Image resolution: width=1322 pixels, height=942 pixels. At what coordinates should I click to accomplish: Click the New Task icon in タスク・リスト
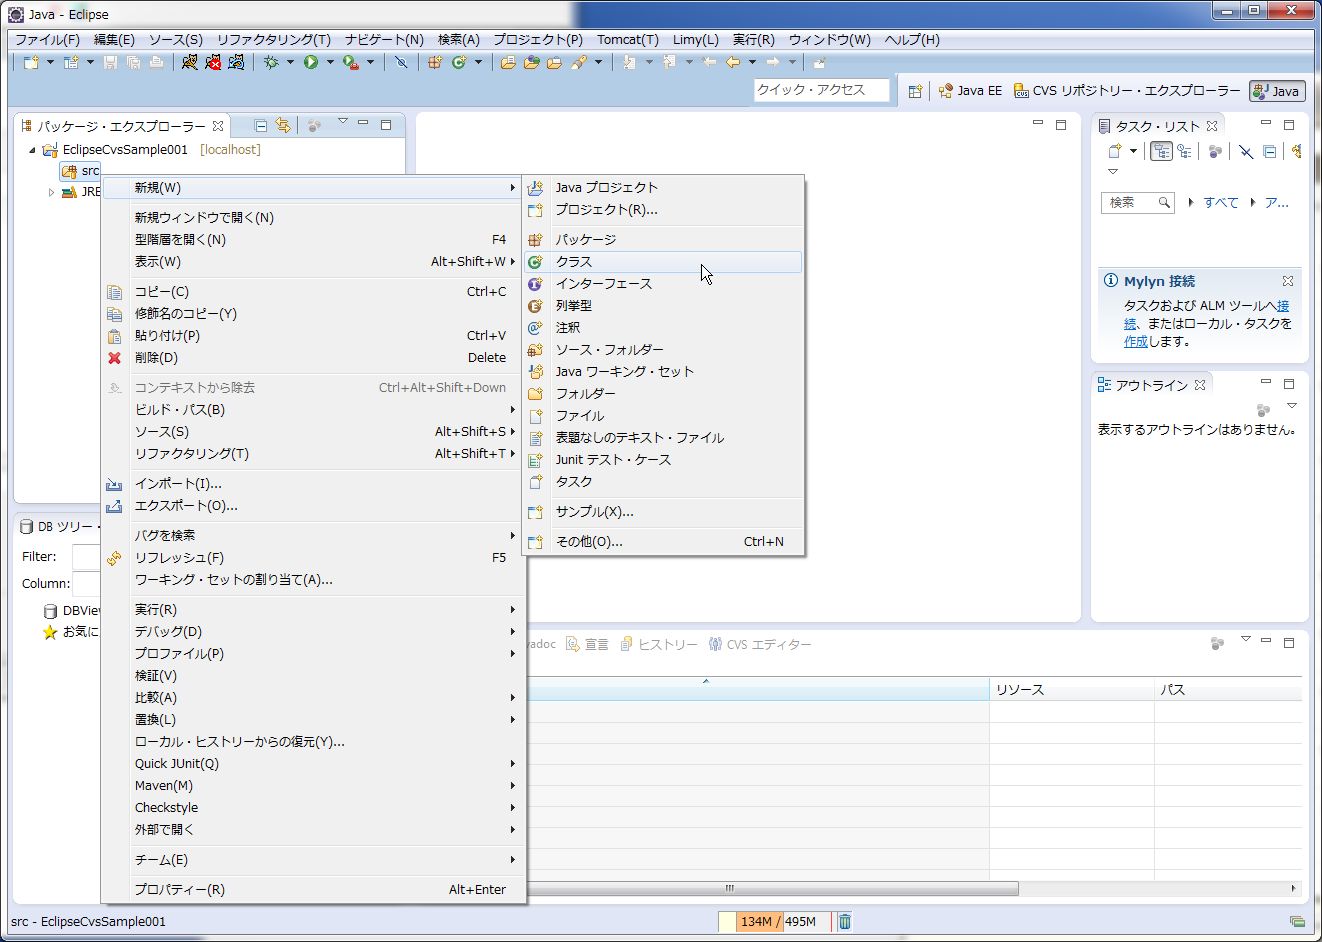pyautogui.click(x=1117, y=151)
